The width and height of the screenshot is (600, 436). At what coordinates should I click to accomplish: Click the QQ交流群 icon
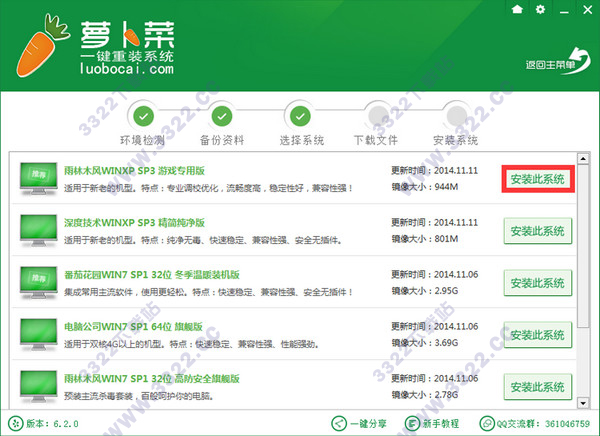[487, 424]
